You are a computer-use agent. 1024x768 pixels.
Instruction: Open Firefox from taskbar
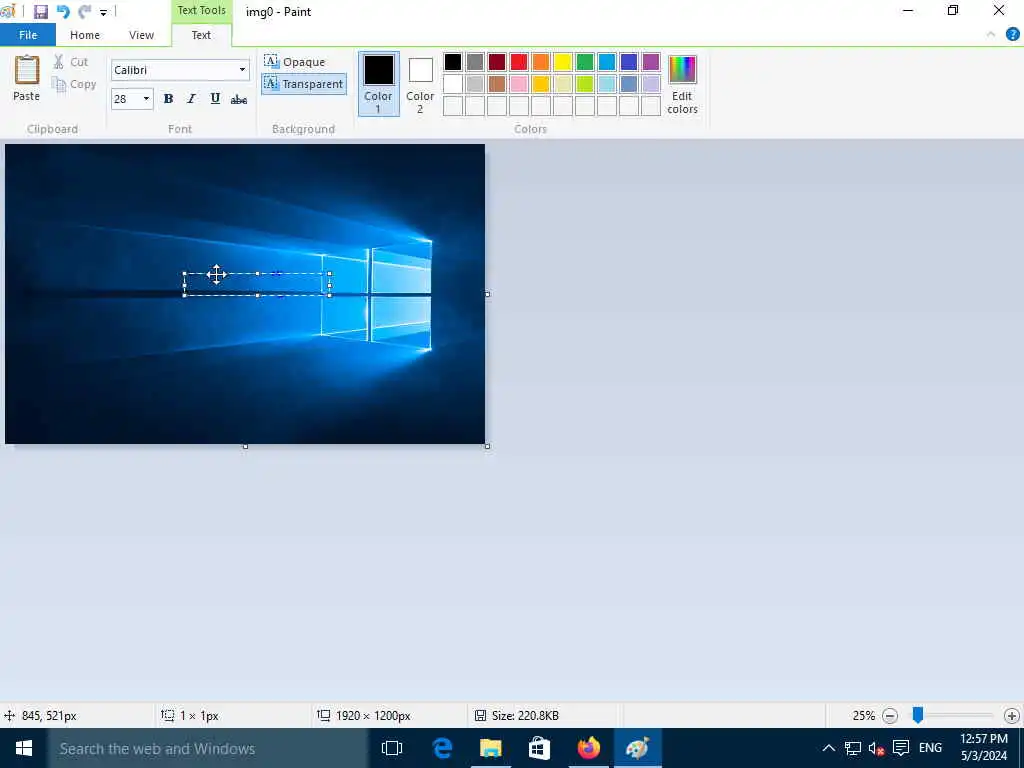tap(588, 748)
